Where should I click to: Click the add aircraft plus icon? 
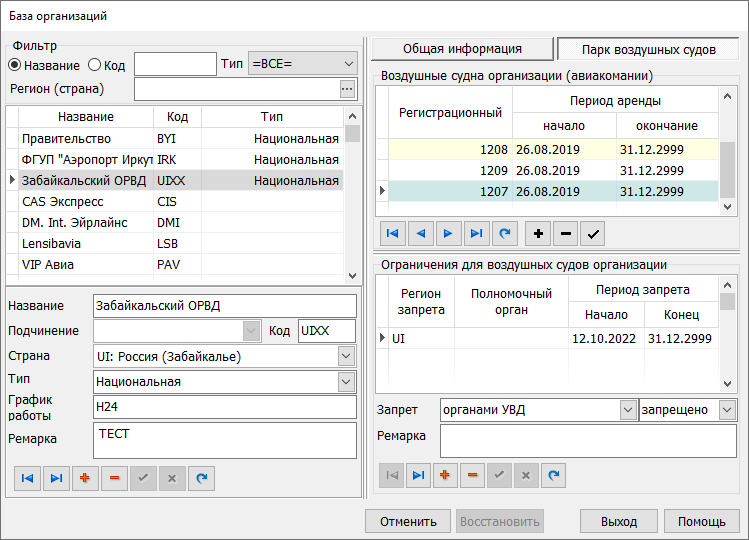539,234
